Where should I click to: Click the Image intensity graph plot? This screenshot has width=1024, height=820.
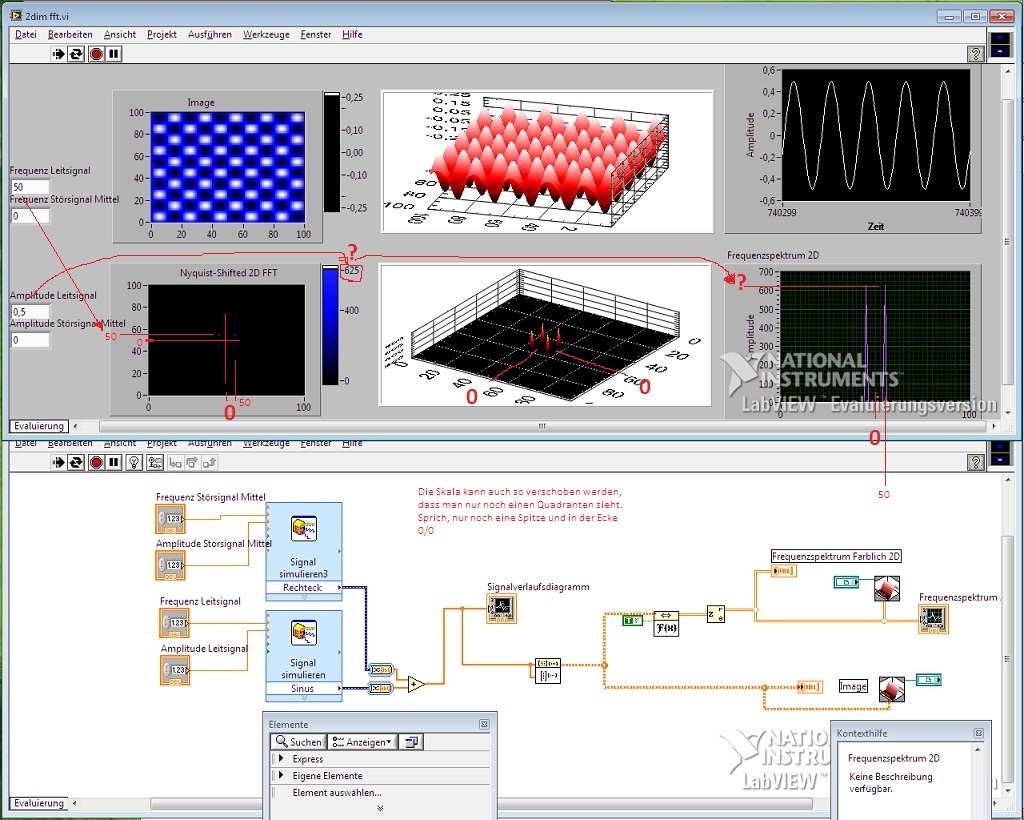[228, 167]
